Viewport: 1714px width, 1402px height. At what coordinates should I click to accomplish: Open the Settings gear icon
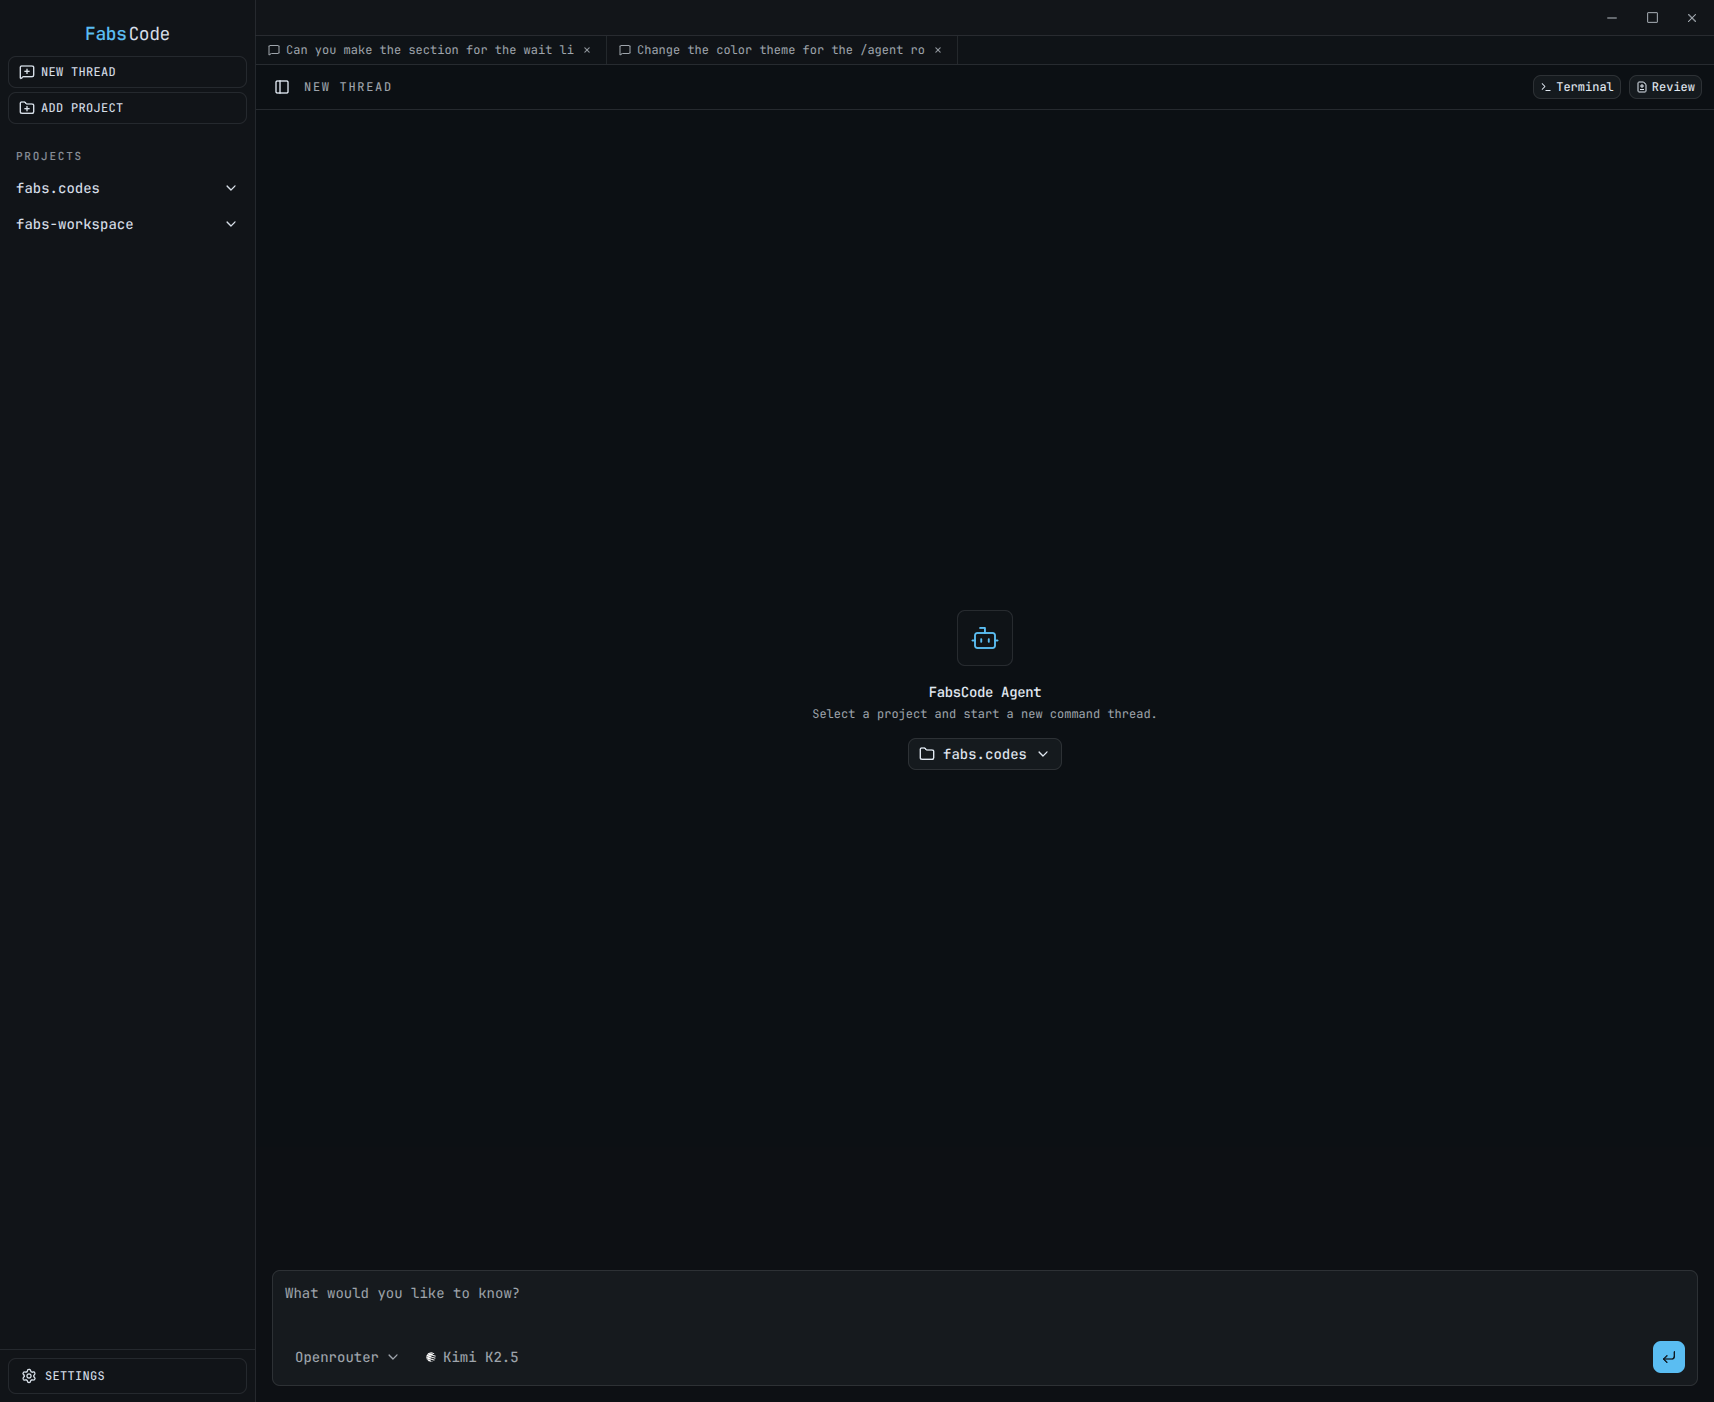pyautogui.click(x=29, y=1376)
